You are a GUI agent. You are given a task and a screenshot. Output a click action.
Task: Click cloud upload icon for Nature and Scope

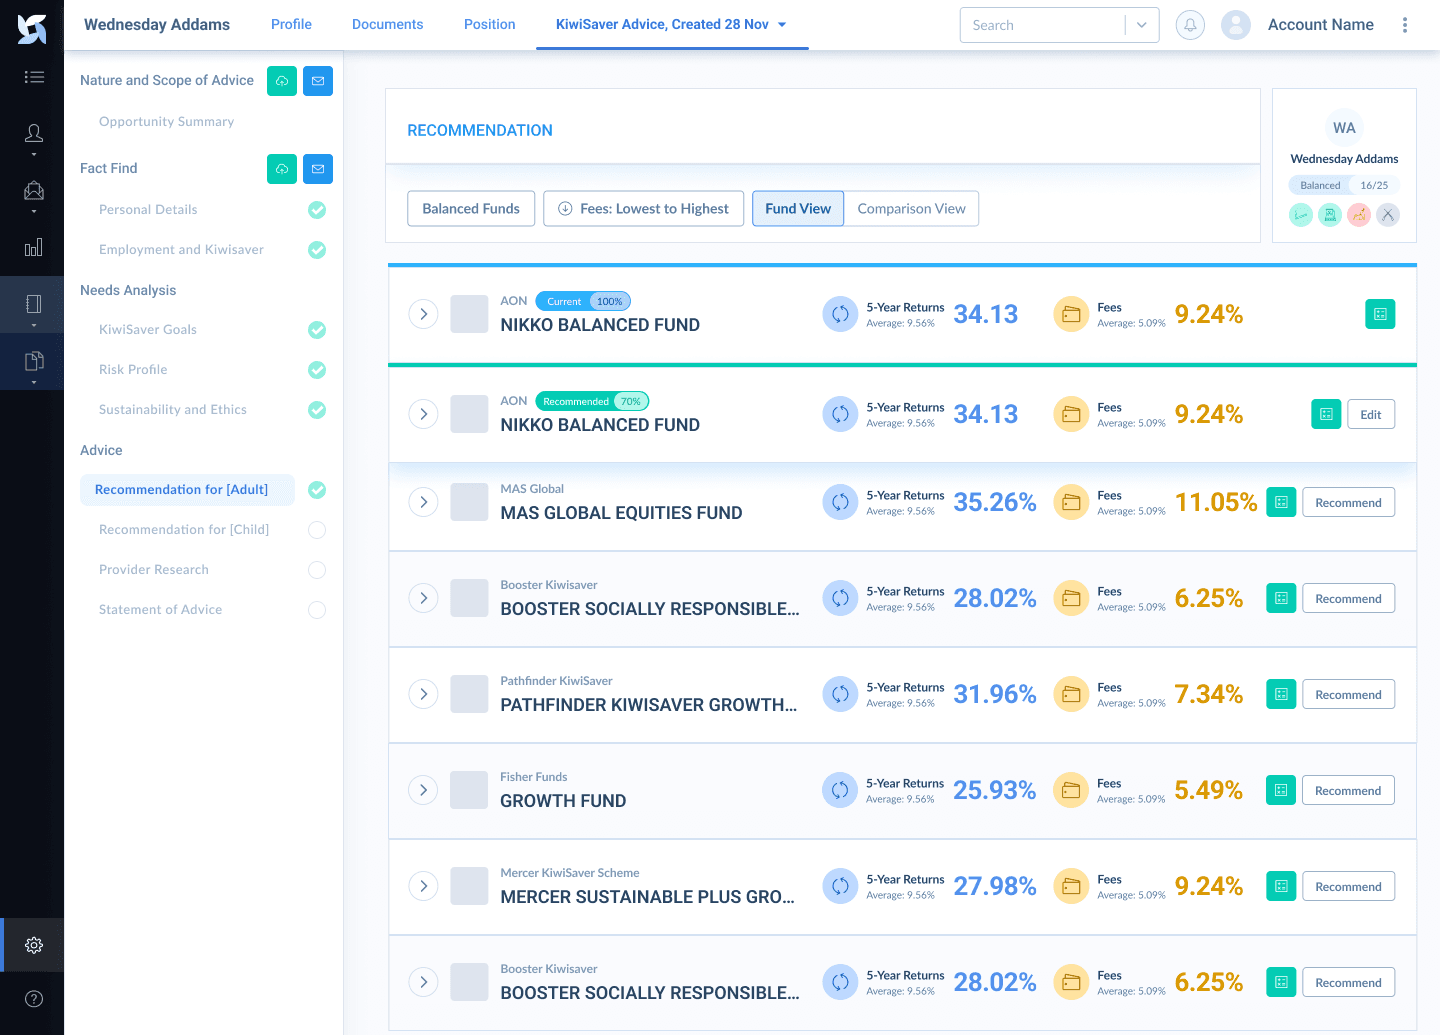[282, 81]
